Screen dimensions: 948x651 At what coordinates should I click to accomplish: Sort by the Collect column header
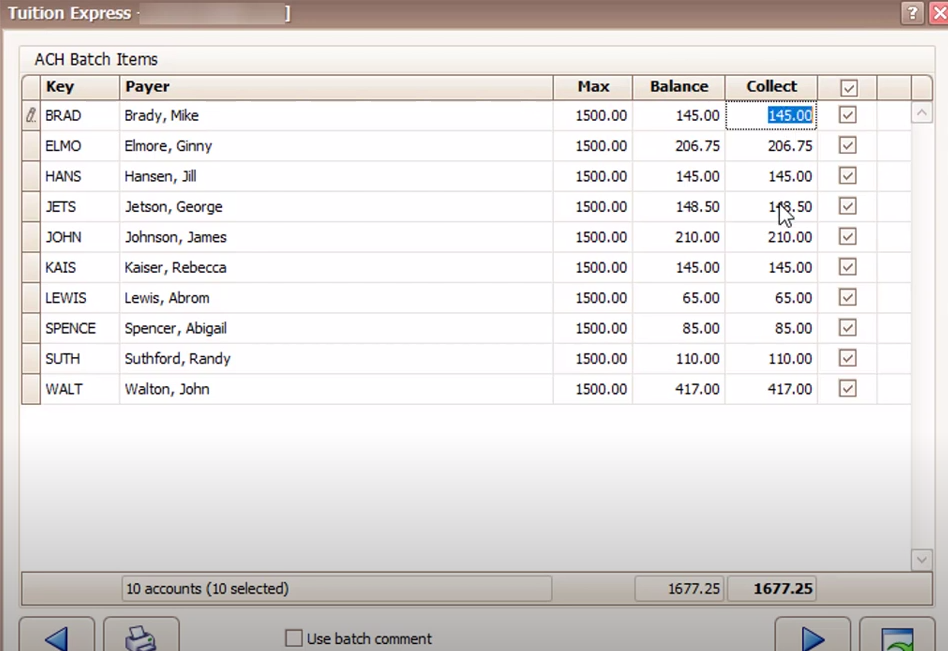click(x=771, y=87)
